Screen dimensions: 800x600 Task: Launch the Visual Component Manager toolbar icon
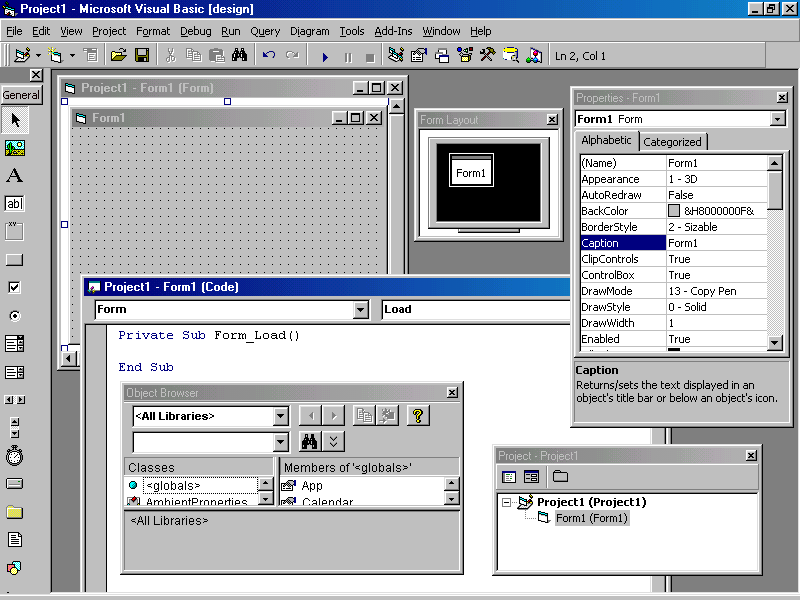pyautogui.click(x=534, y=55)
